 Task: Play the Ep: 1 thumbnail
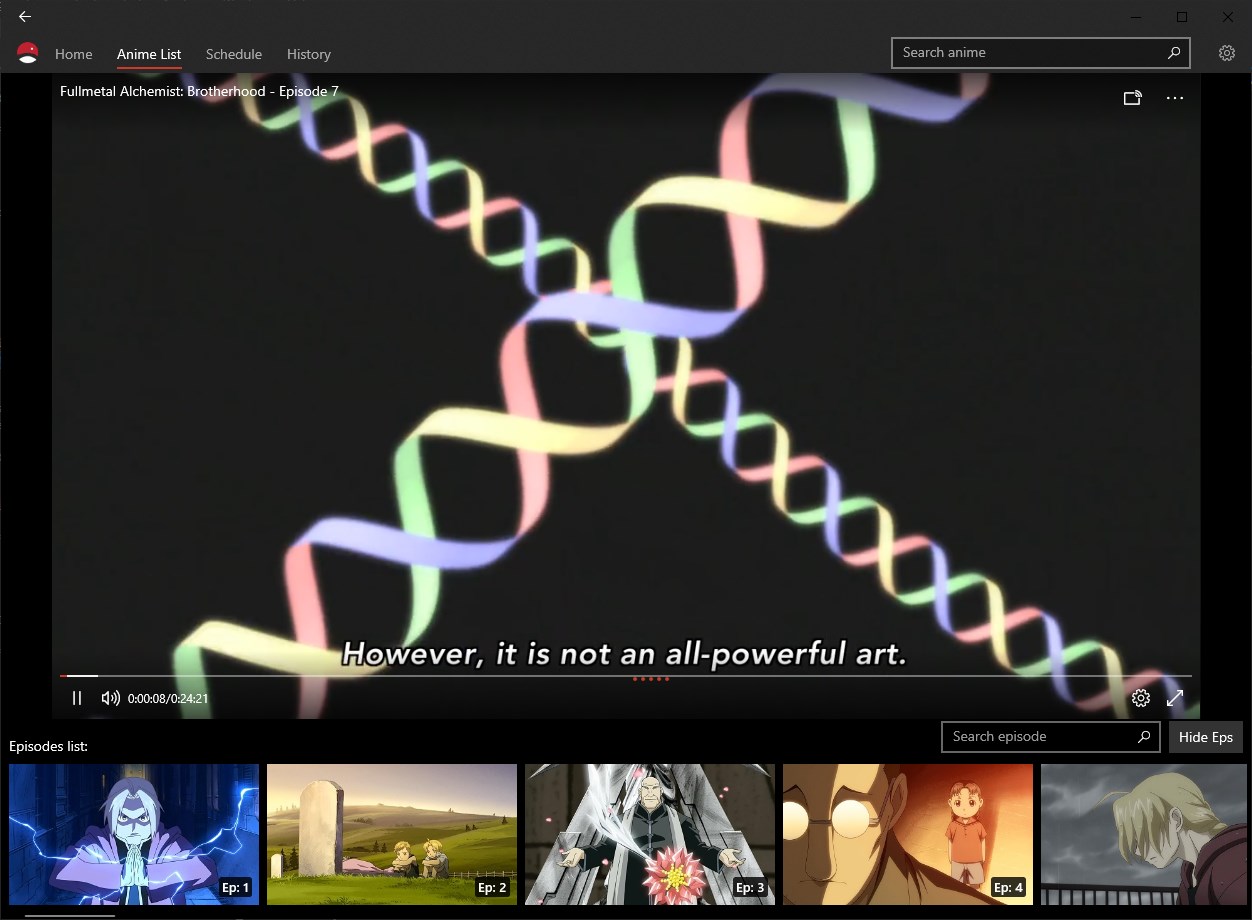pos(134,834)
